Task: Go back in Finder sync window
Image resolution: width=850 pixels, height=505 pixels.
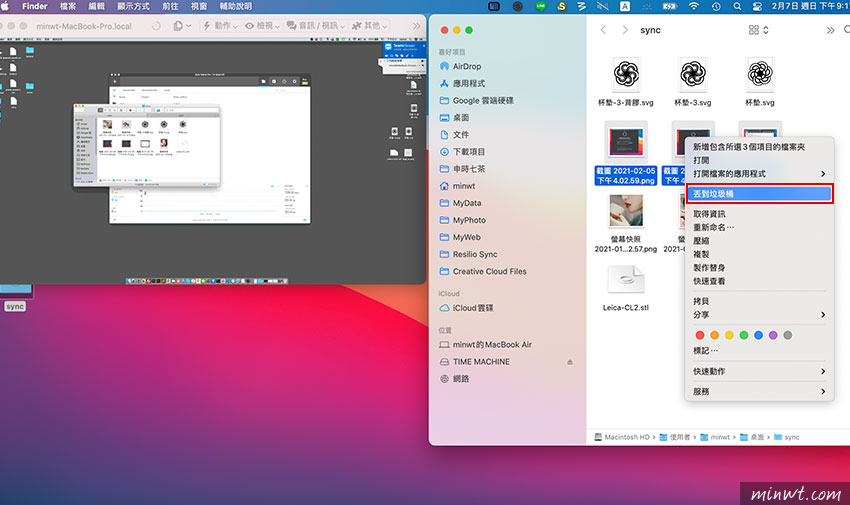Action: pos(603,30)
